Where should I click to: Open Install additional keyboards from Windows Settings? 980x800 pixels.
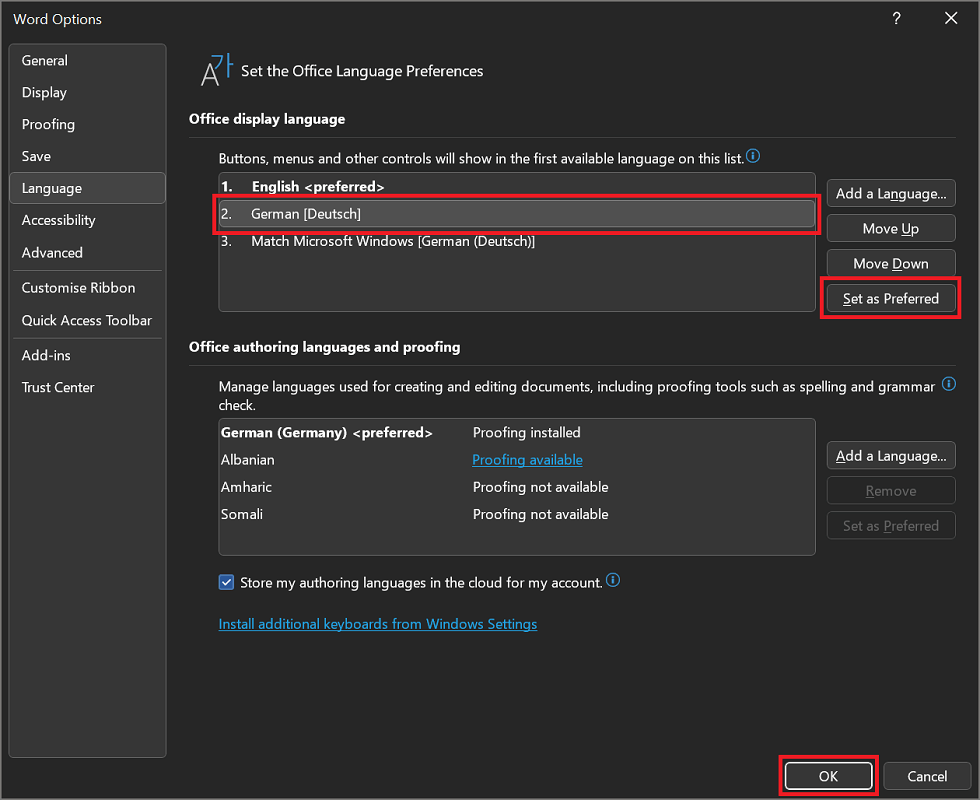378,624
